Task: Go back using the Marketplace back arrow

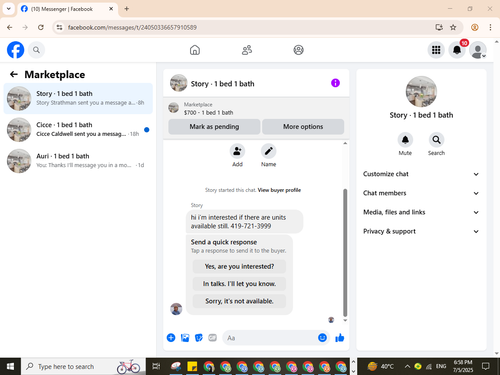Action: (x=14, y=74)
